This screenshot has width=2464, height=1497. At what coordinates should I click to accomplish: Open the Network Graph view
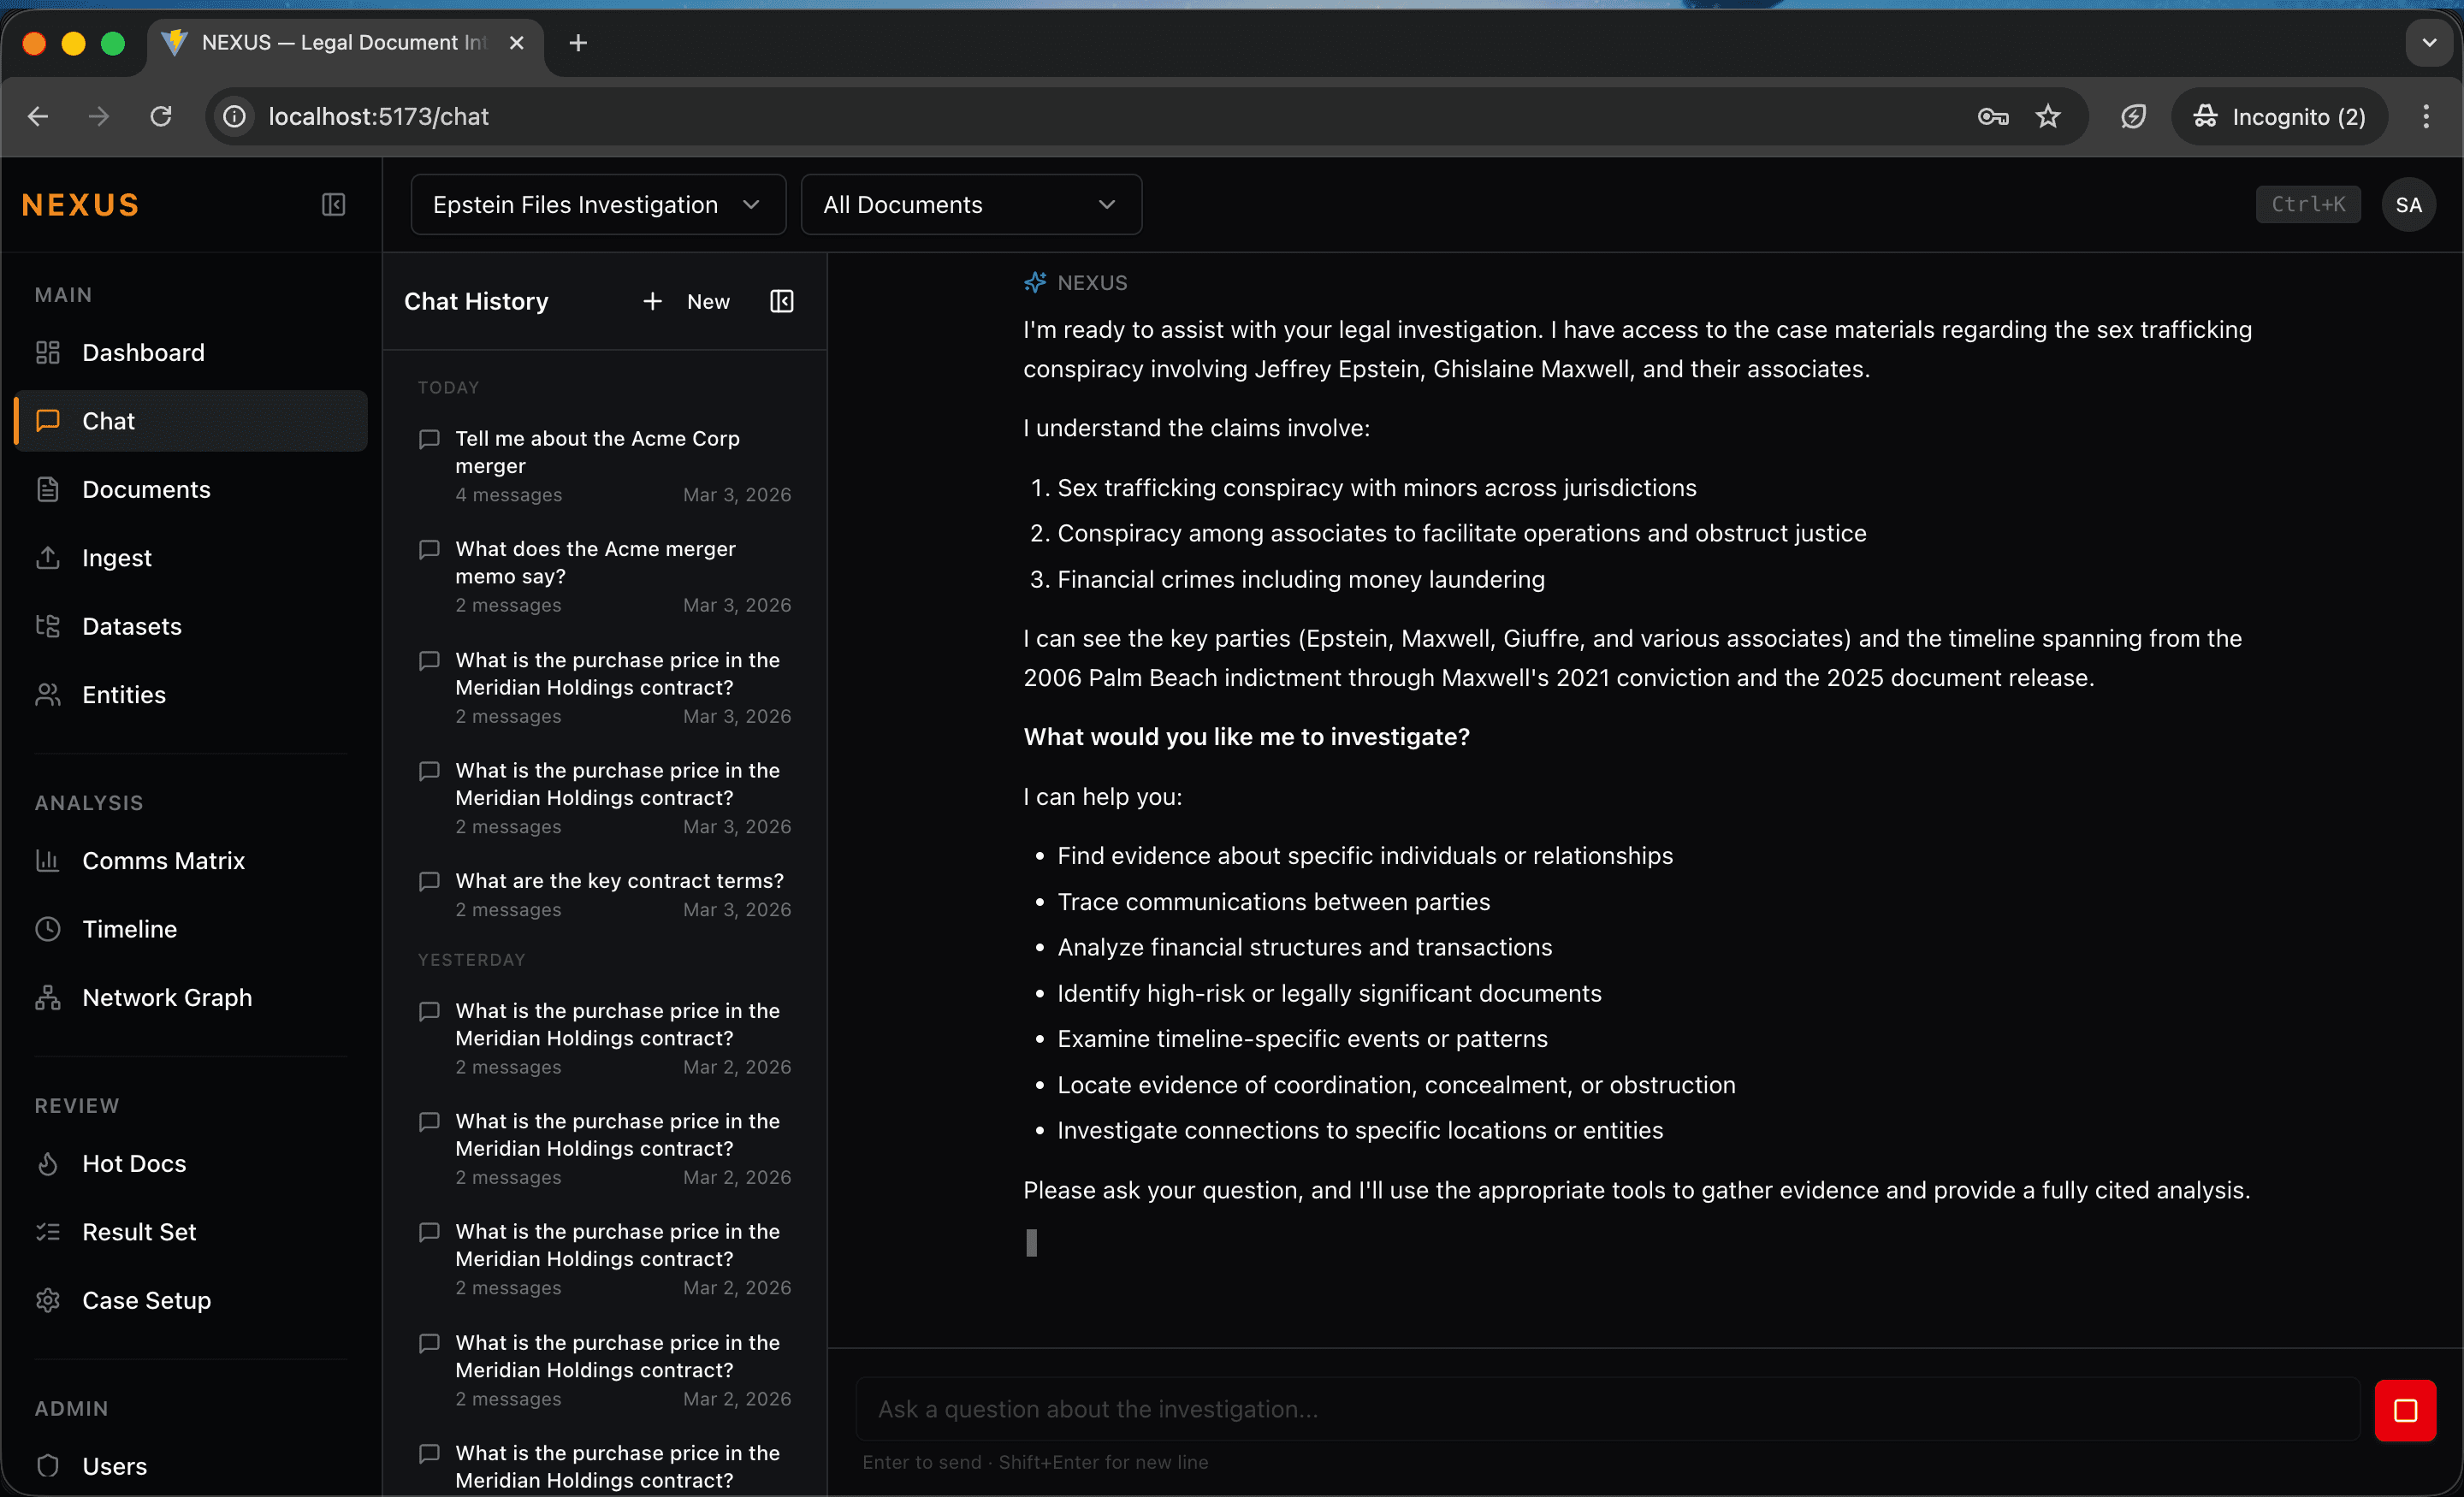point(166,997)
